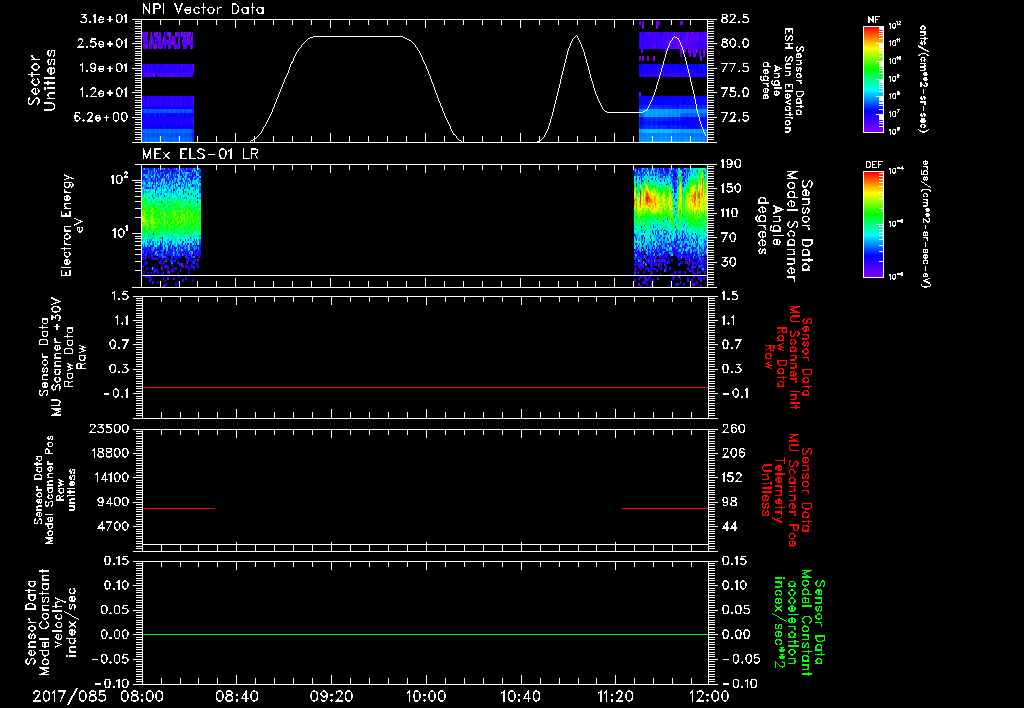Click the "12:00" end time label

pos(709,696)
